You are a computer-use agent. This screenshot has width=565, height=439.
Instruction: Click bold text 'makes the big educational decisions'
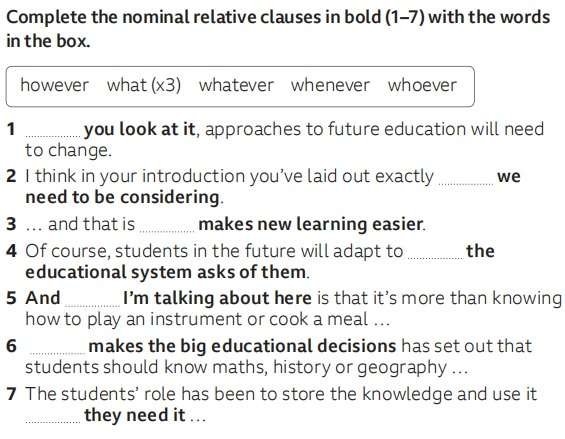point(243,346)
